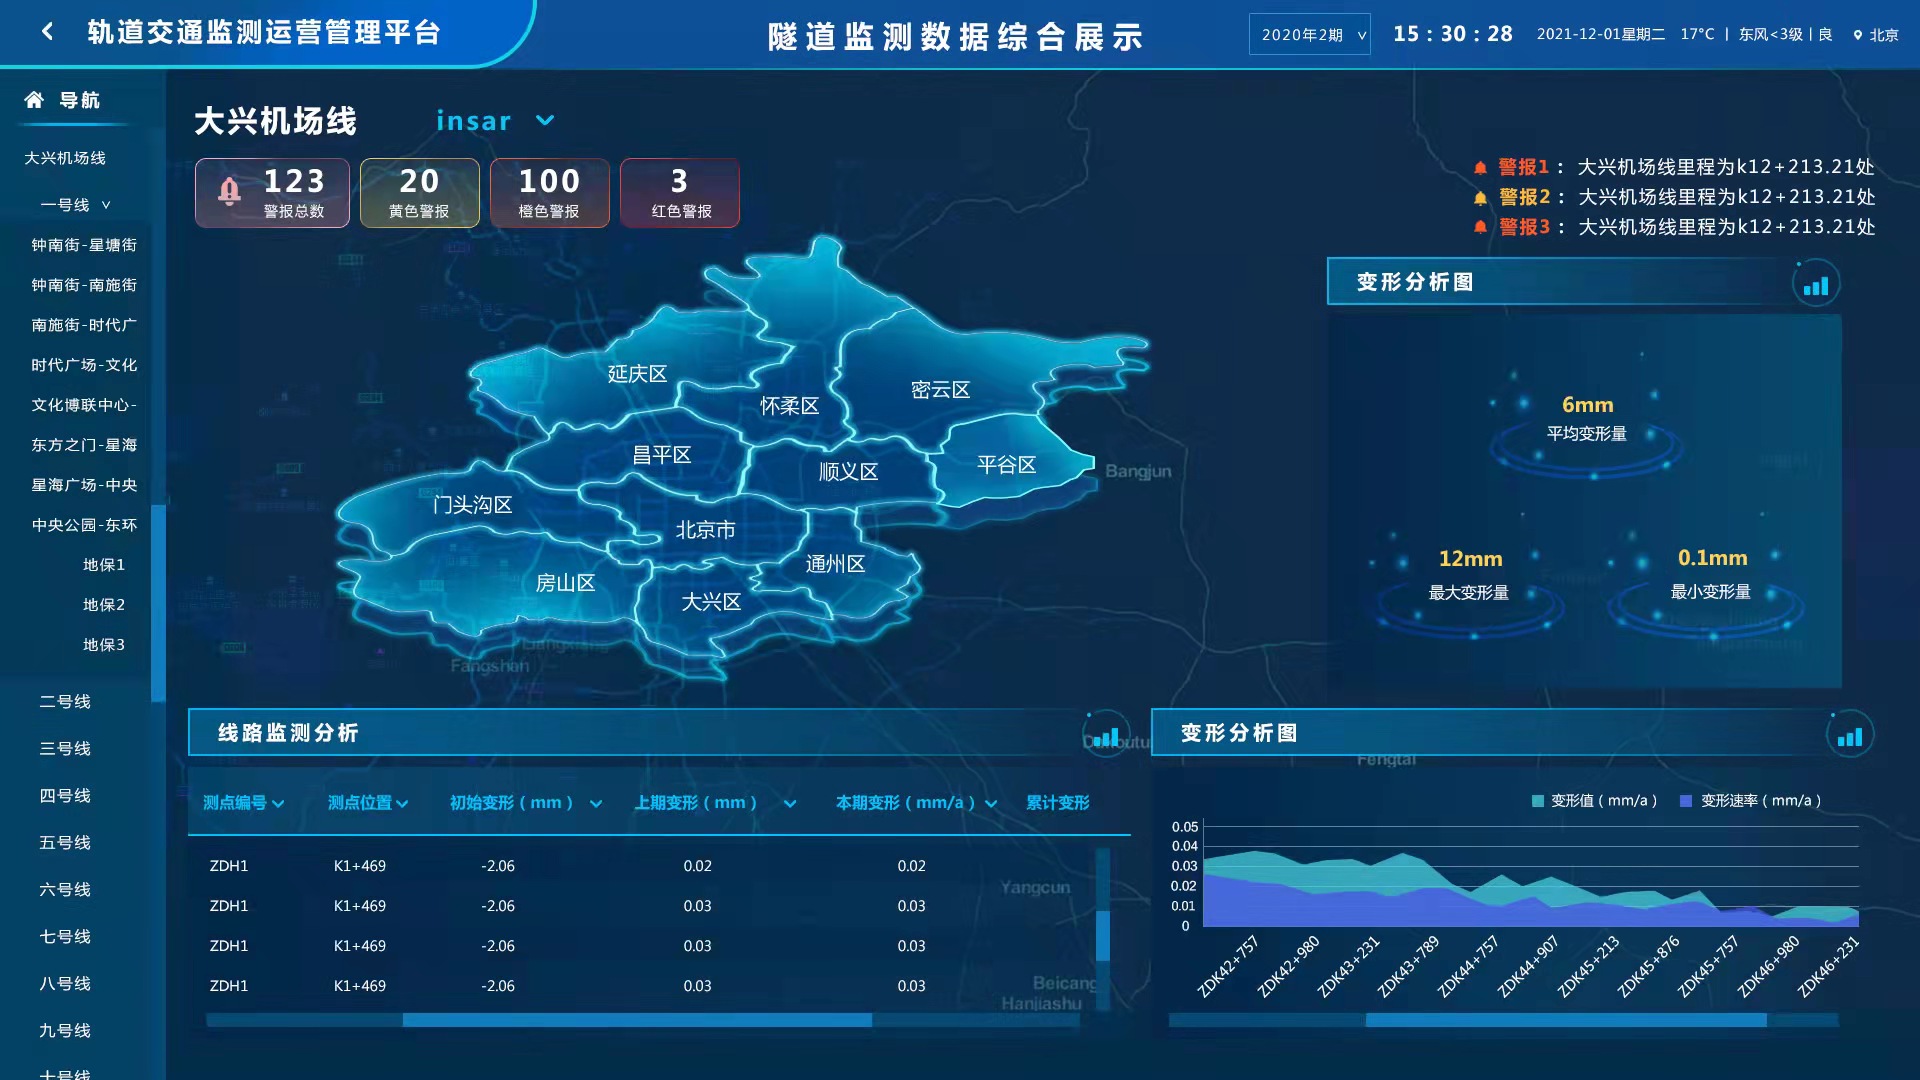The height and width of the screenshot is (1080, 1920).
Task: Click the 大兴区 region on the map
Action: click(711, 603)
